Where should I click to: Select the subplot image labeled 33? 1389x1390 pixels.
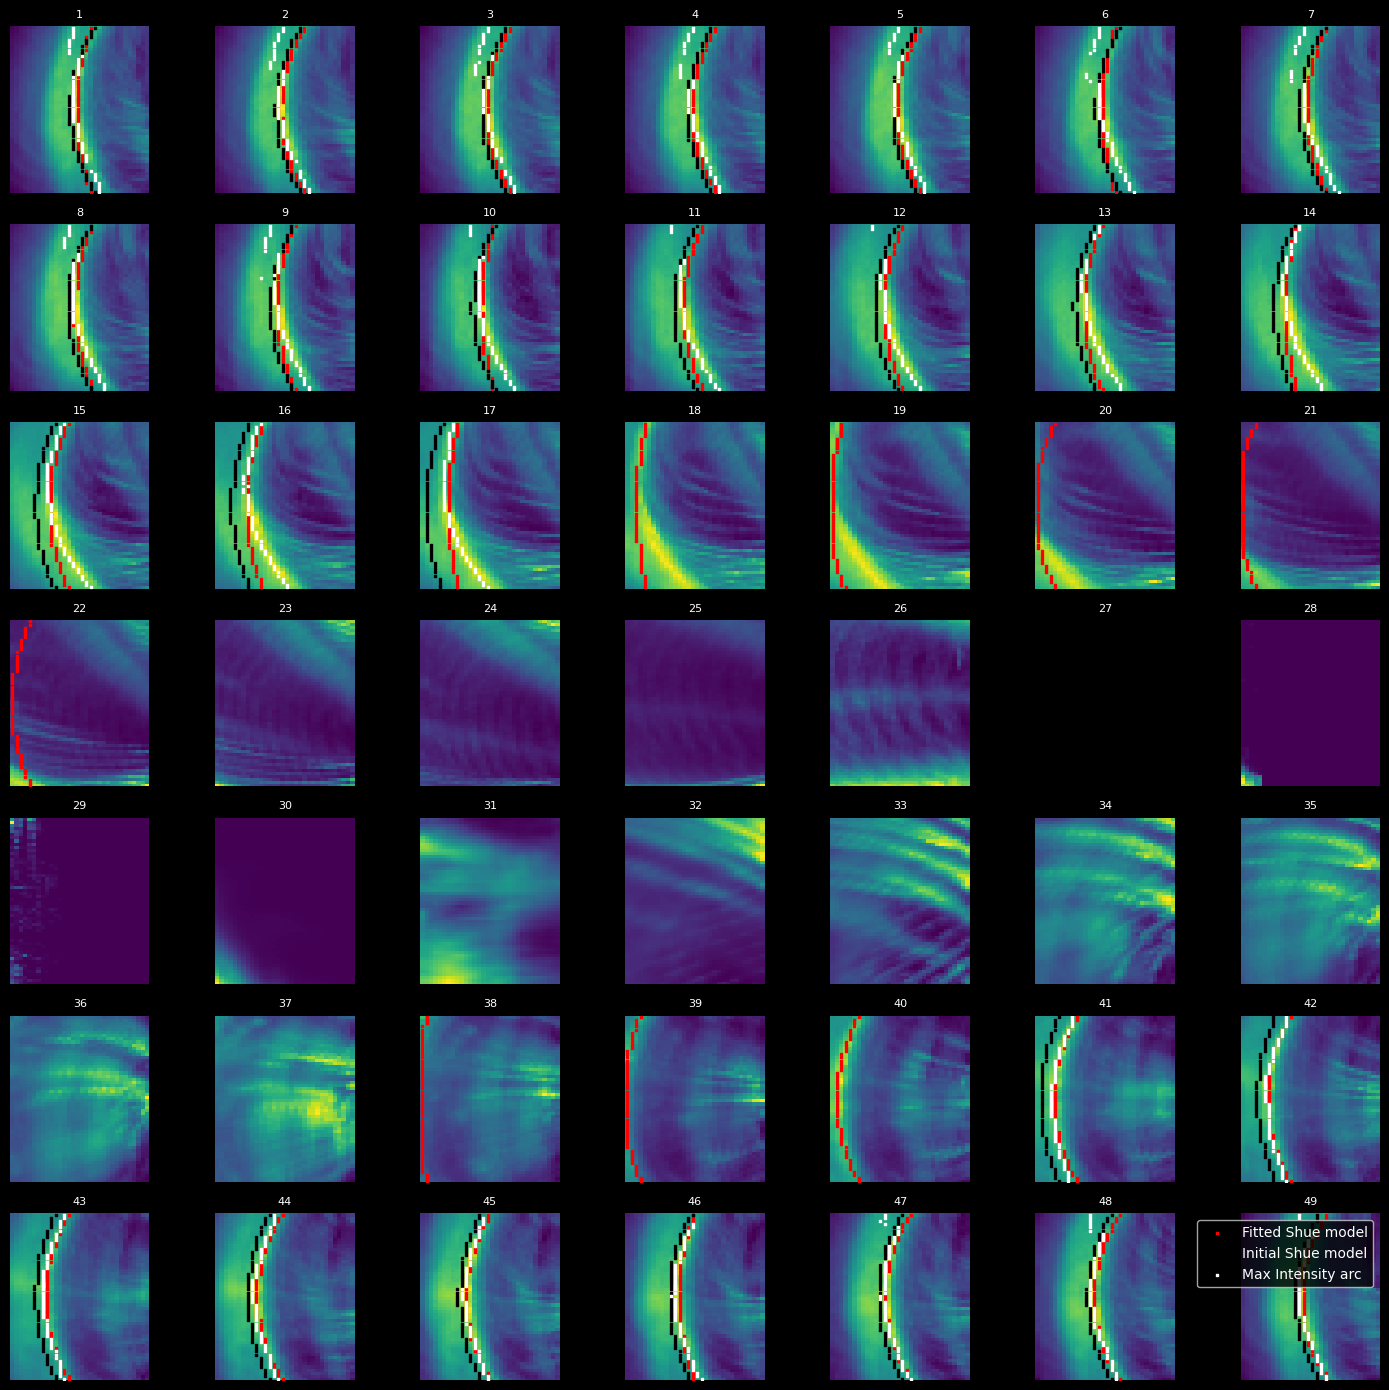click(900, 901)
